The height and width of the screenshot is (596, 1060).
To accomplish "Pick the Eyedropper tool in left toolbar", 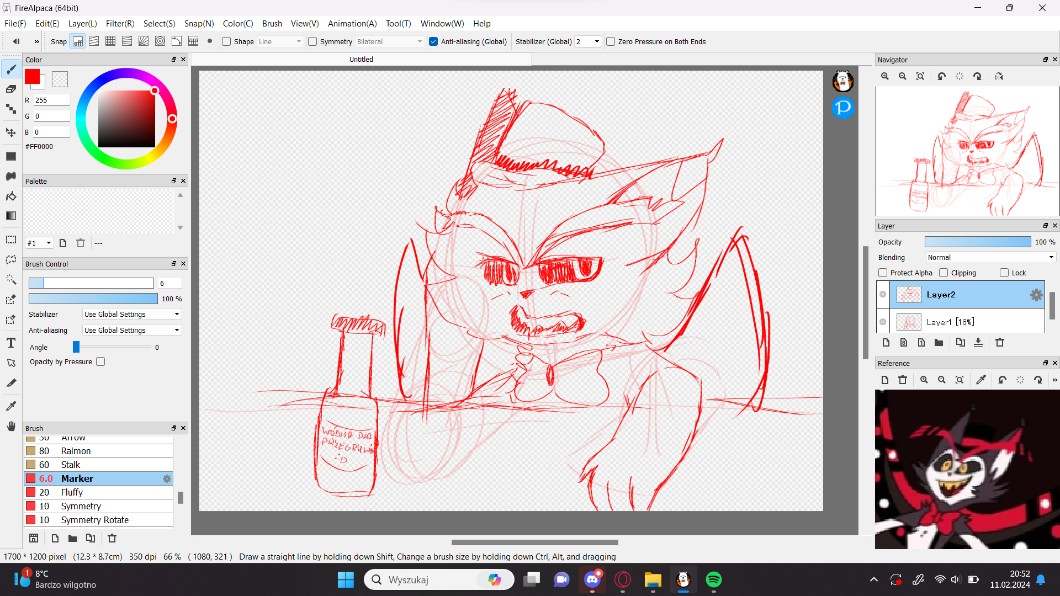I will [11, 406].
